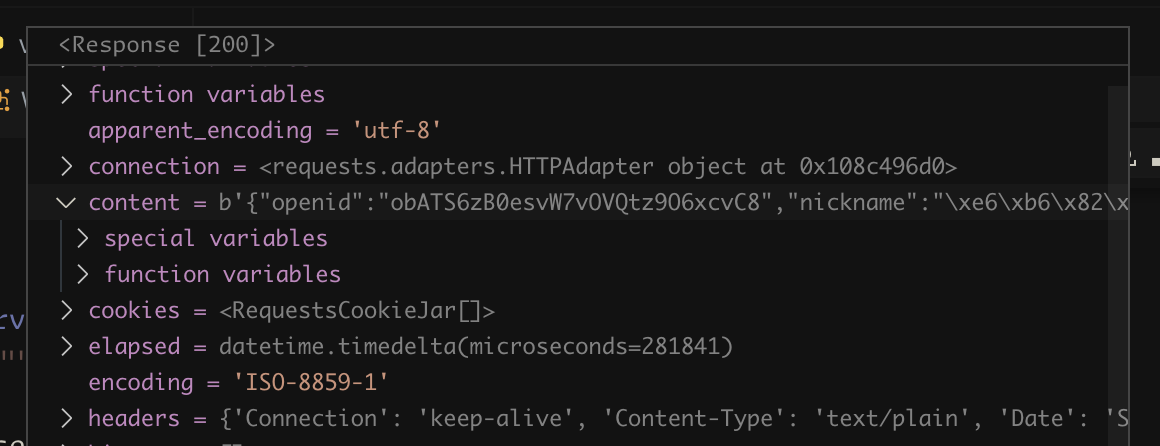This screenshot has height=446, width=1160.
Task: Select the apparent_encoding variable name
Action: [200, 131]
